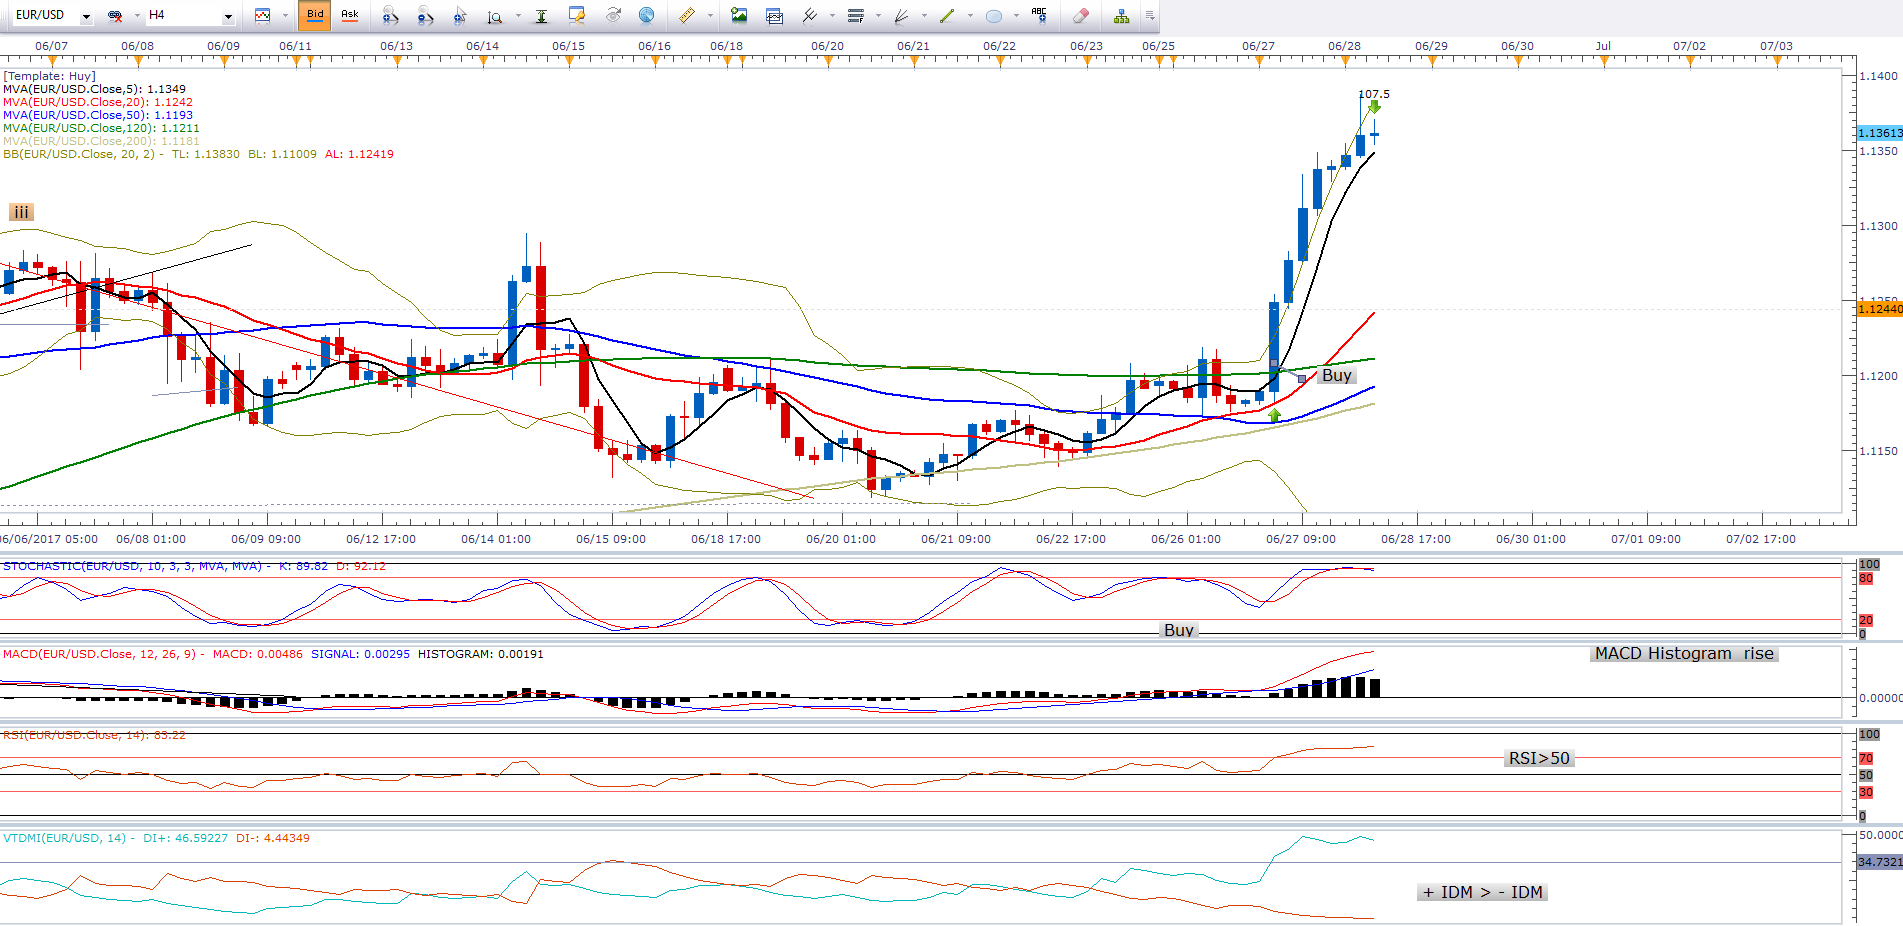Click the ABC text label tool
Screen dimensions: 1903x926
click(x=1039, y=15)
